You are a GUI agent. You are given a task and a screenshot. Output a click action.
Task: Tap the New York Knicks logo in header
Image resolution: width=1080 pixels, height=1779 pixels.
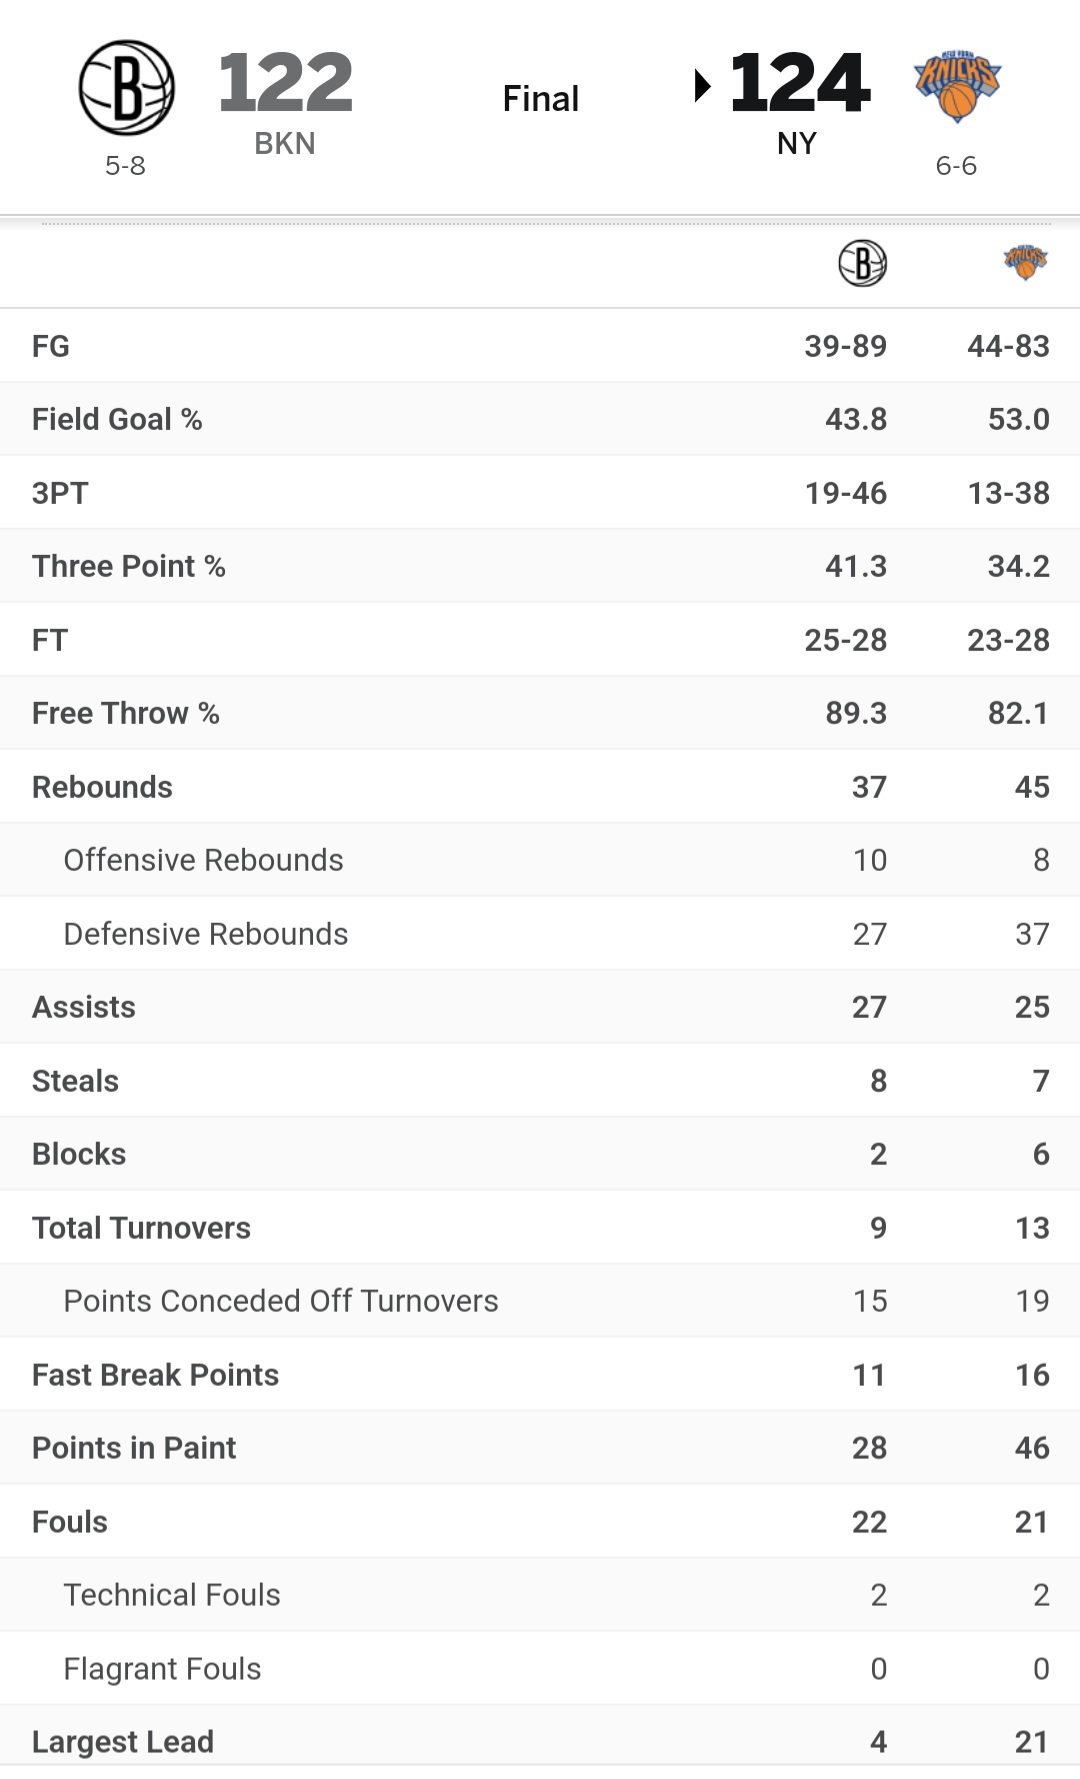(957, 86)
